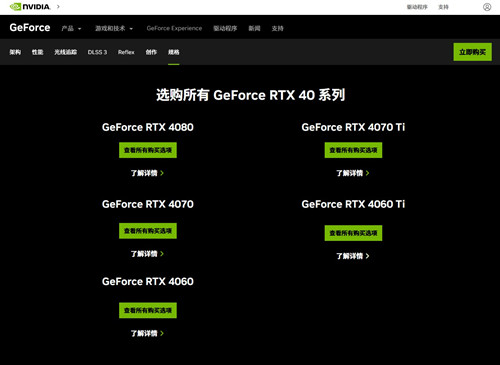Viewport: 500px width, 365px height.
Task: Open 新闻 in the GeForce navigation bar
Action: (254, 29)
